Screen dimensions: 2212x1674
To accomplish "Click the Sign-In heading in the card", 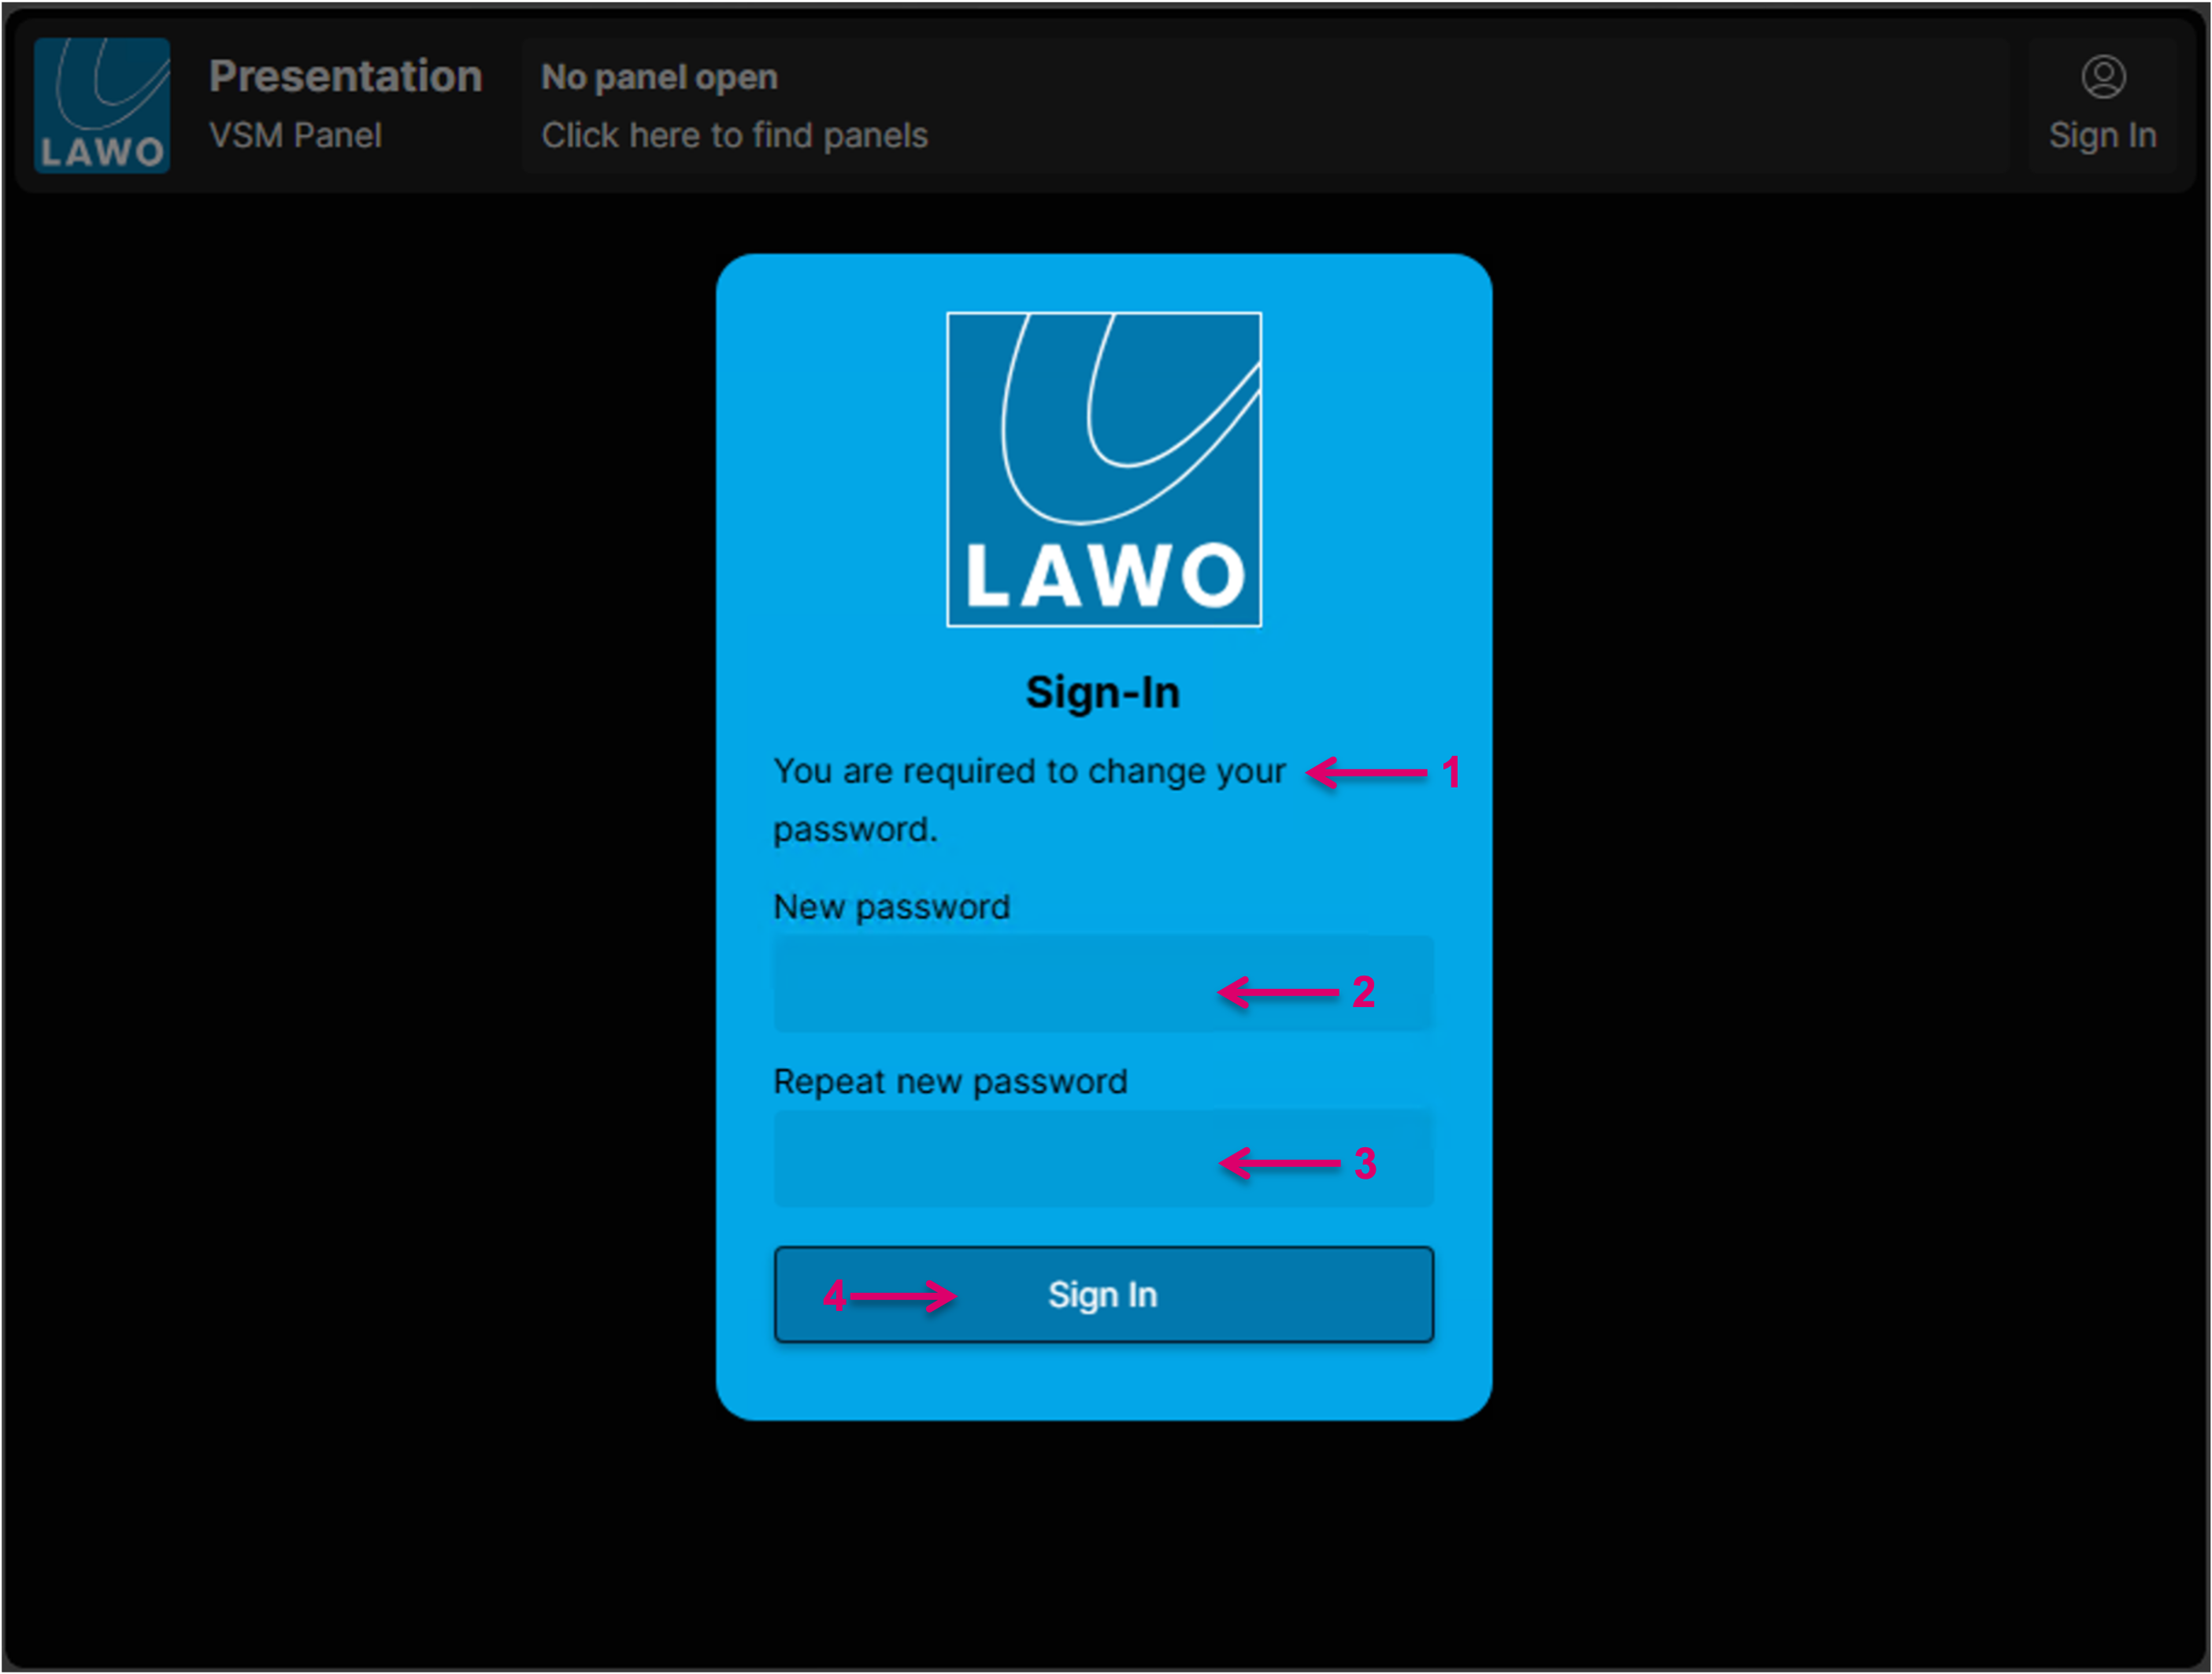I will click(x=1102, y=692).
